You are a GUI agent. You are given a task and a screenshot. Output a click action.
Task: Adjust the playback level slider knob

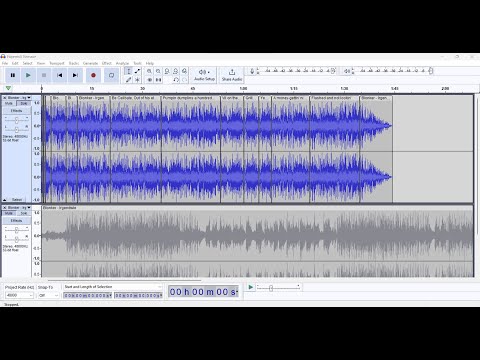click(431, 71)
